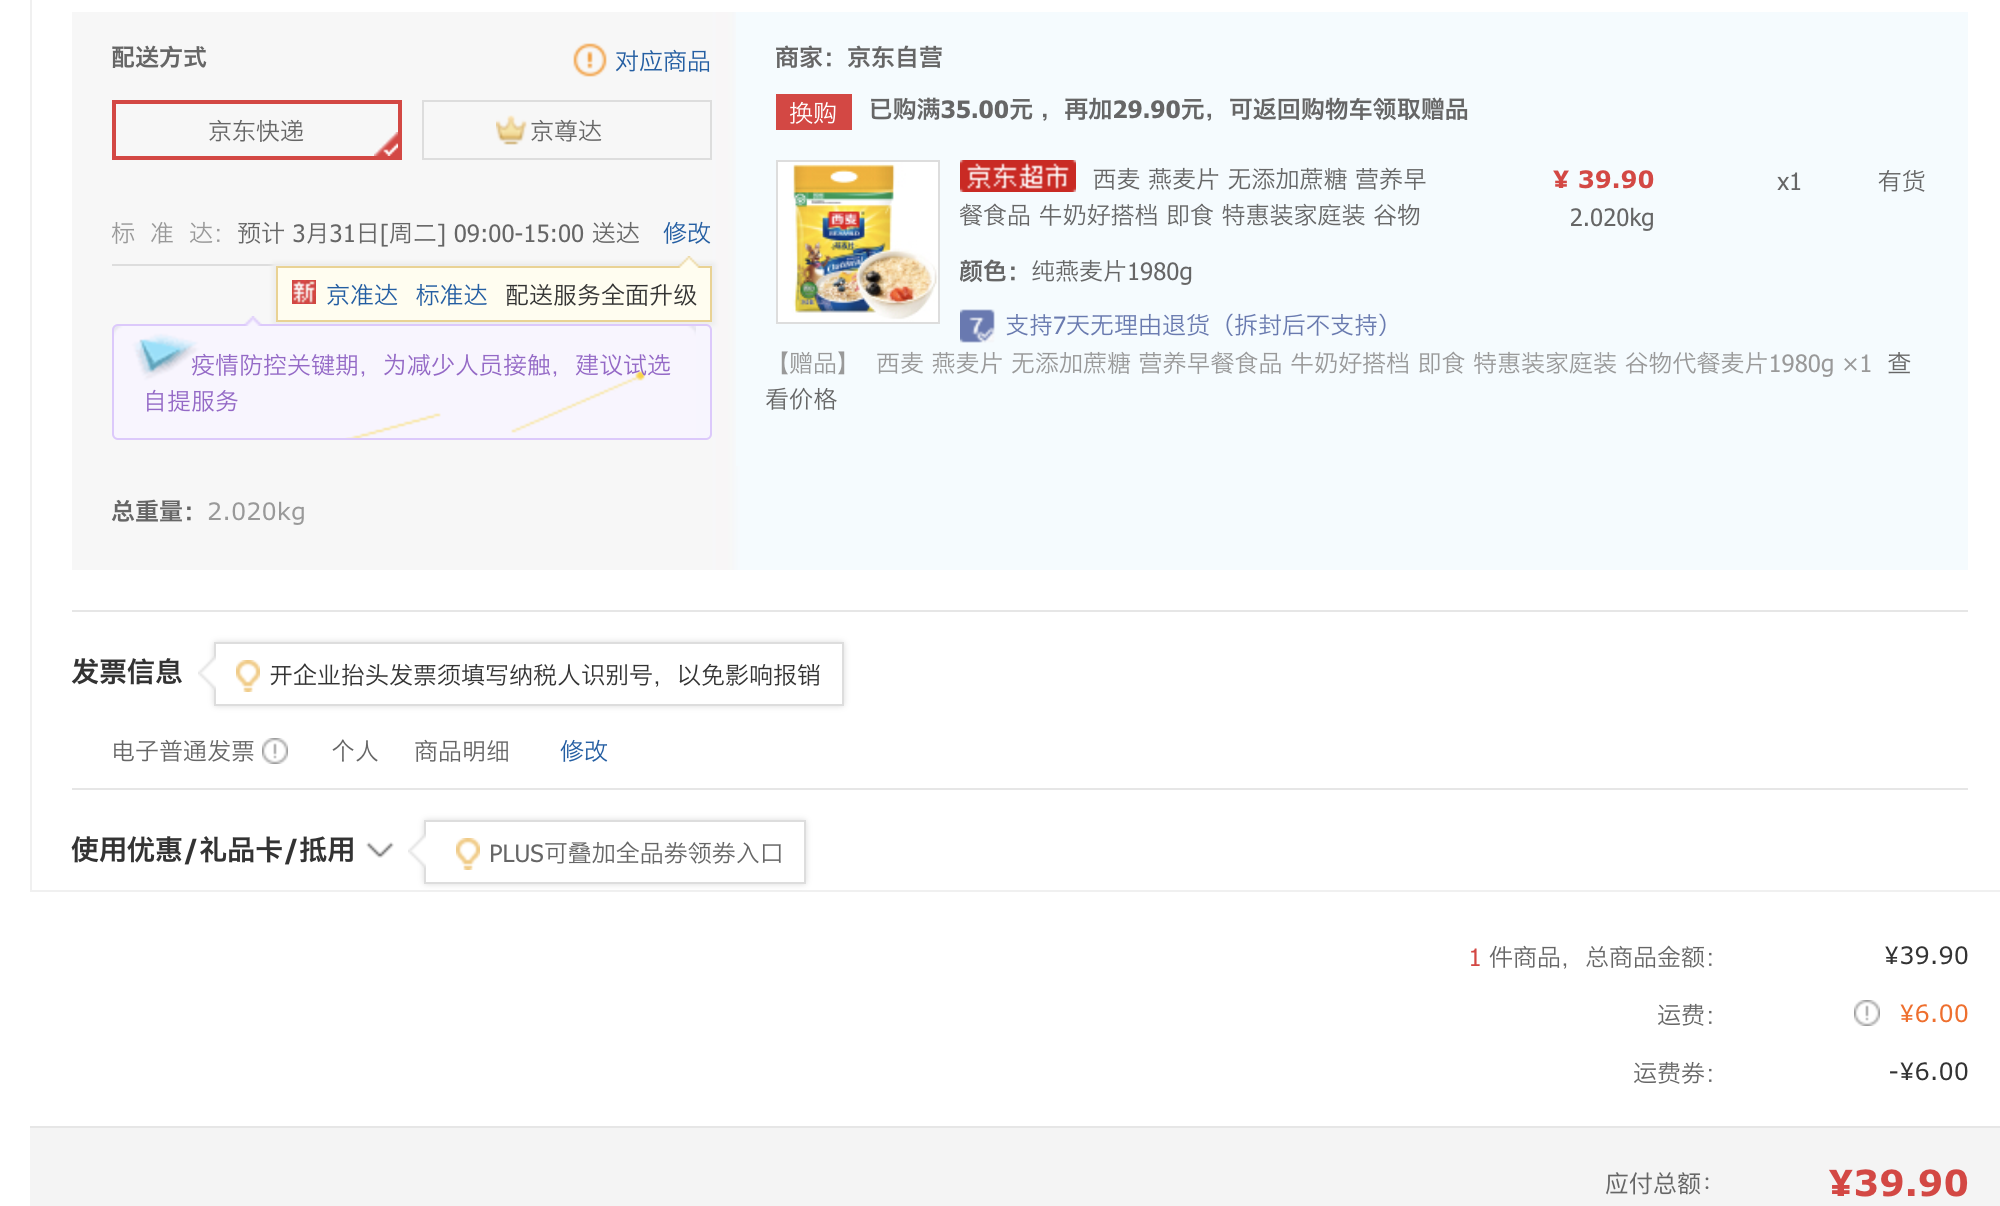The width and height of the screenshot is (2000, 1206).
Task: Click the 换购 red tag
Action: [813, 112]
